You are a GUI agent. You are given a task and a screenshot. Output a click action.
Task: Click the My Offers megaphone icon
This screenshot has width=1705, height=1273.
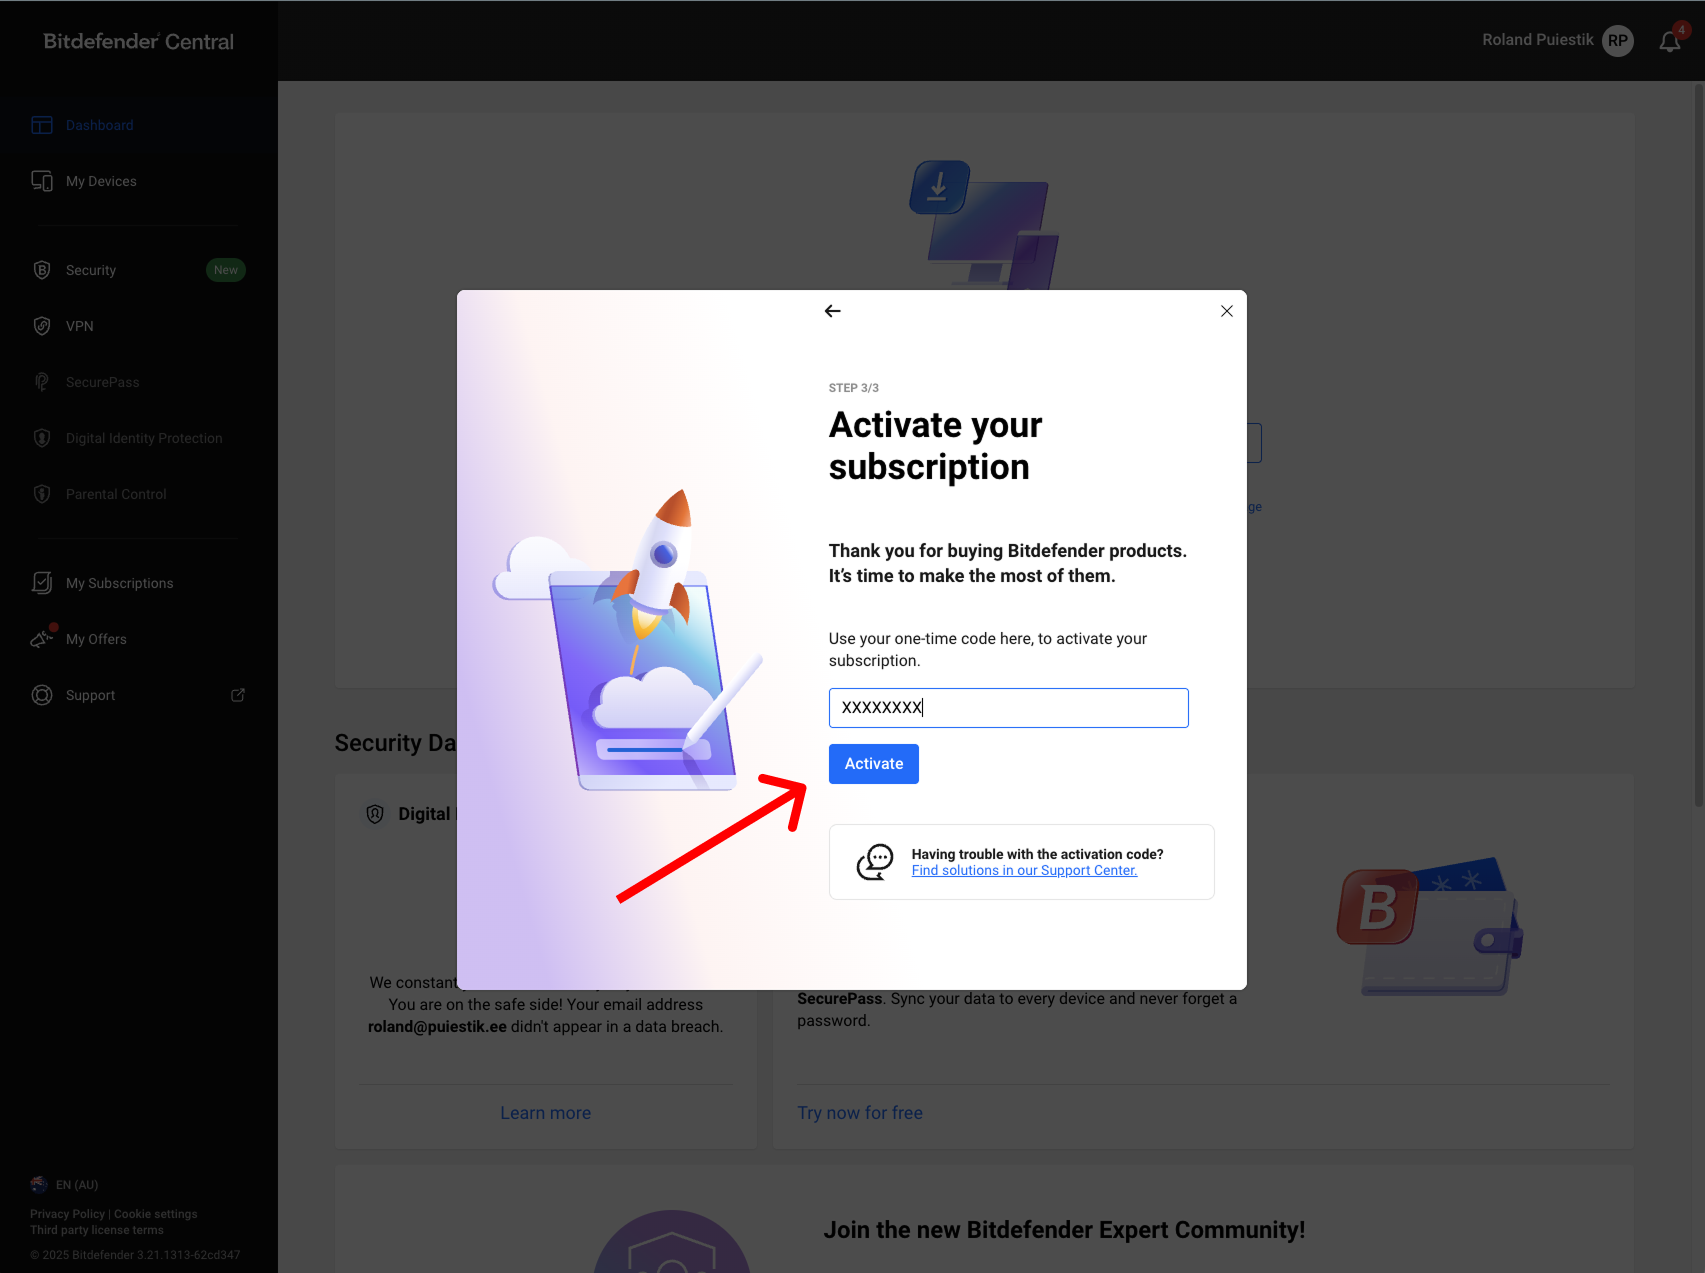42,638
